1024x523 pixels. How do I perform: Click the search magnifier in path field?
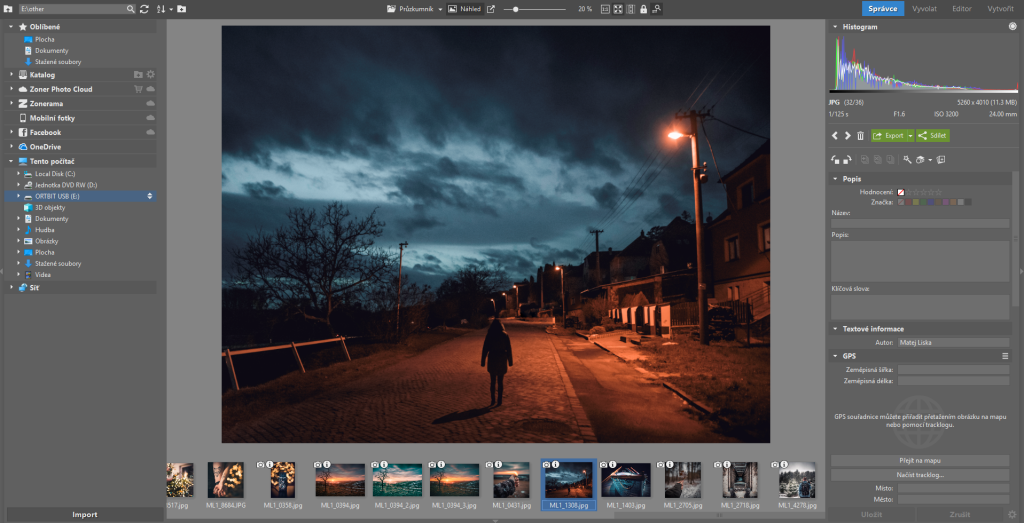(131, 9)
